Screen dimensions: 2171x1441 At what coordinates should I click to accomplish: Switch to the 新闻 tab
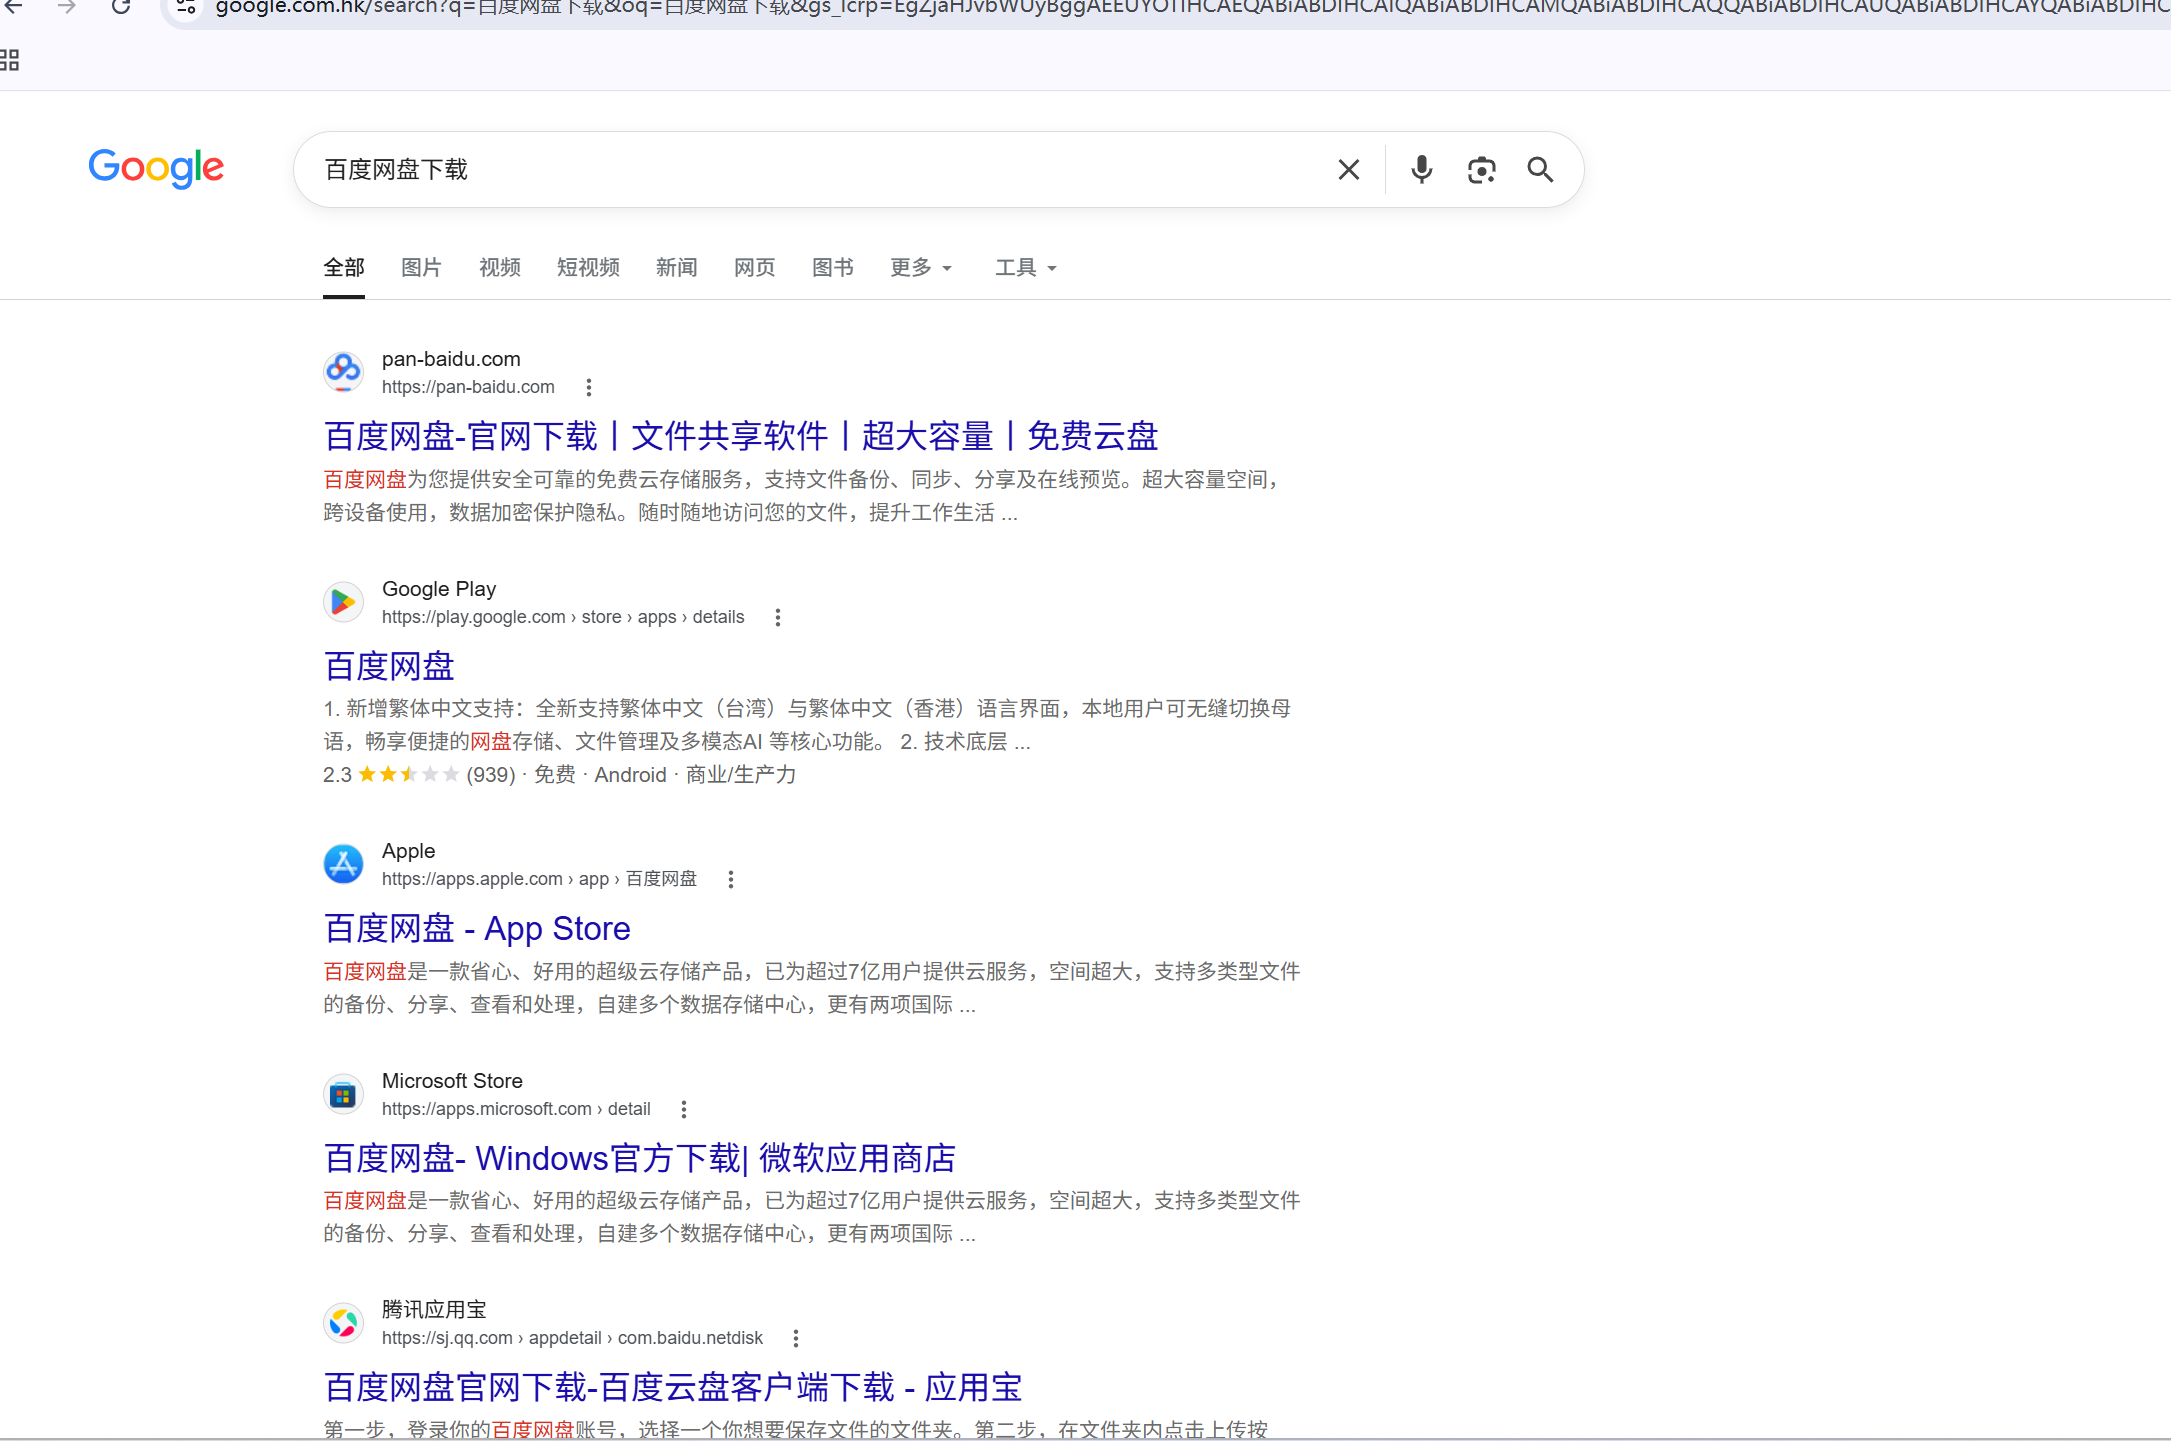[677, 268]
